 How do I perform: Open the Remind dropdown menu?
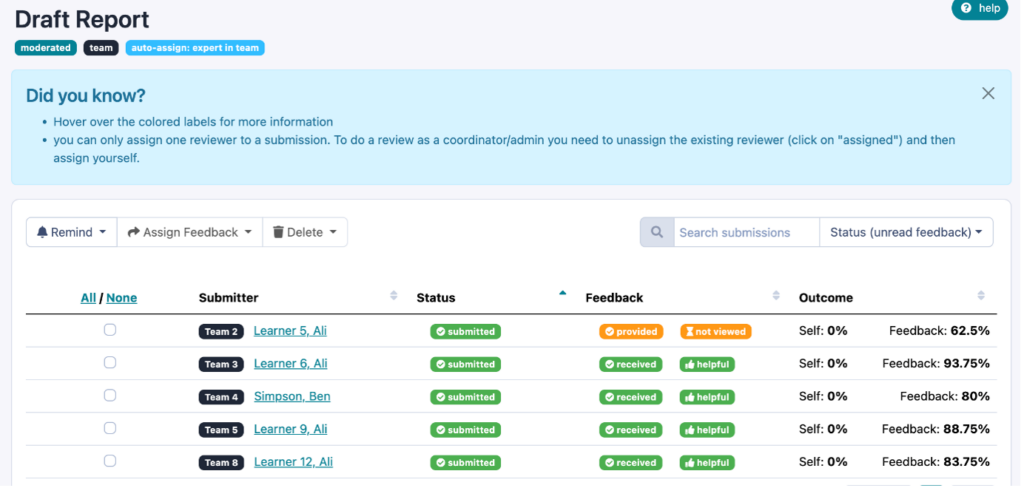(71, 232)
